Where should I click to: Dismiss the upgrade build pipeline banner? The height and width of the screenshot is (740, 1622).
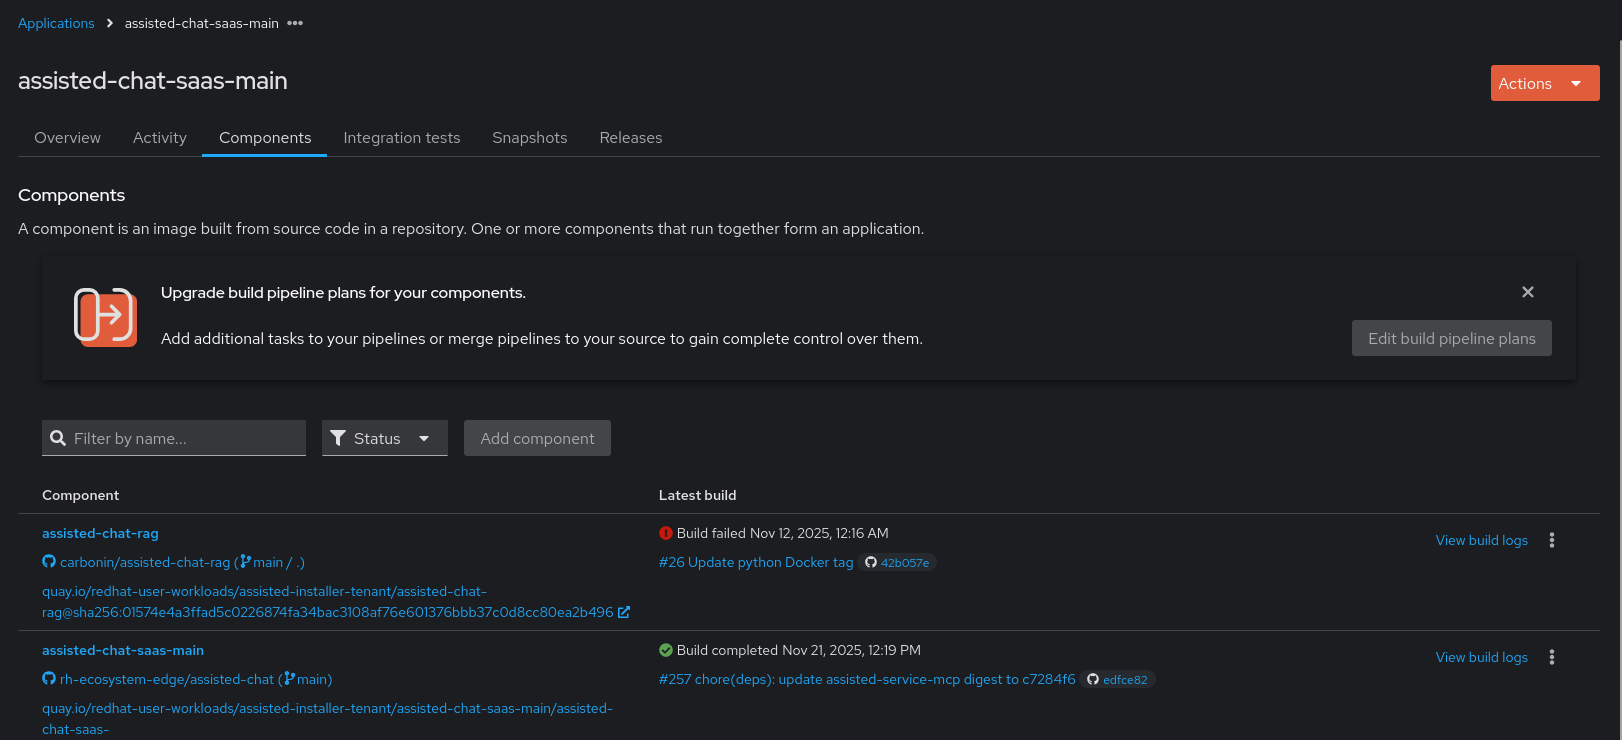pyautogui.click(x=1527, y=292)
